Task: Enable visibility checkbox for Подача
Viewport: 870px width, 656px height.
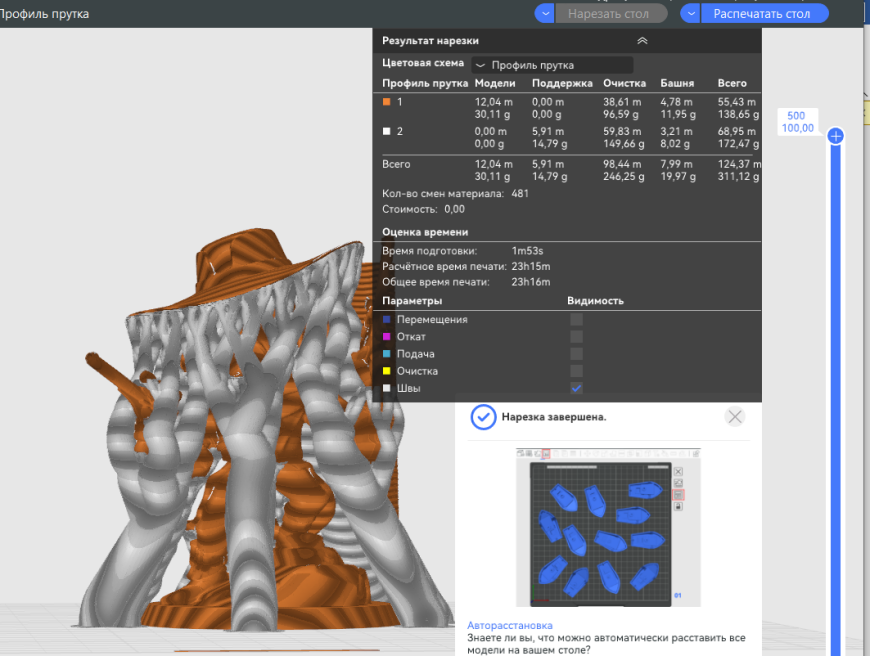Action: 575,353
